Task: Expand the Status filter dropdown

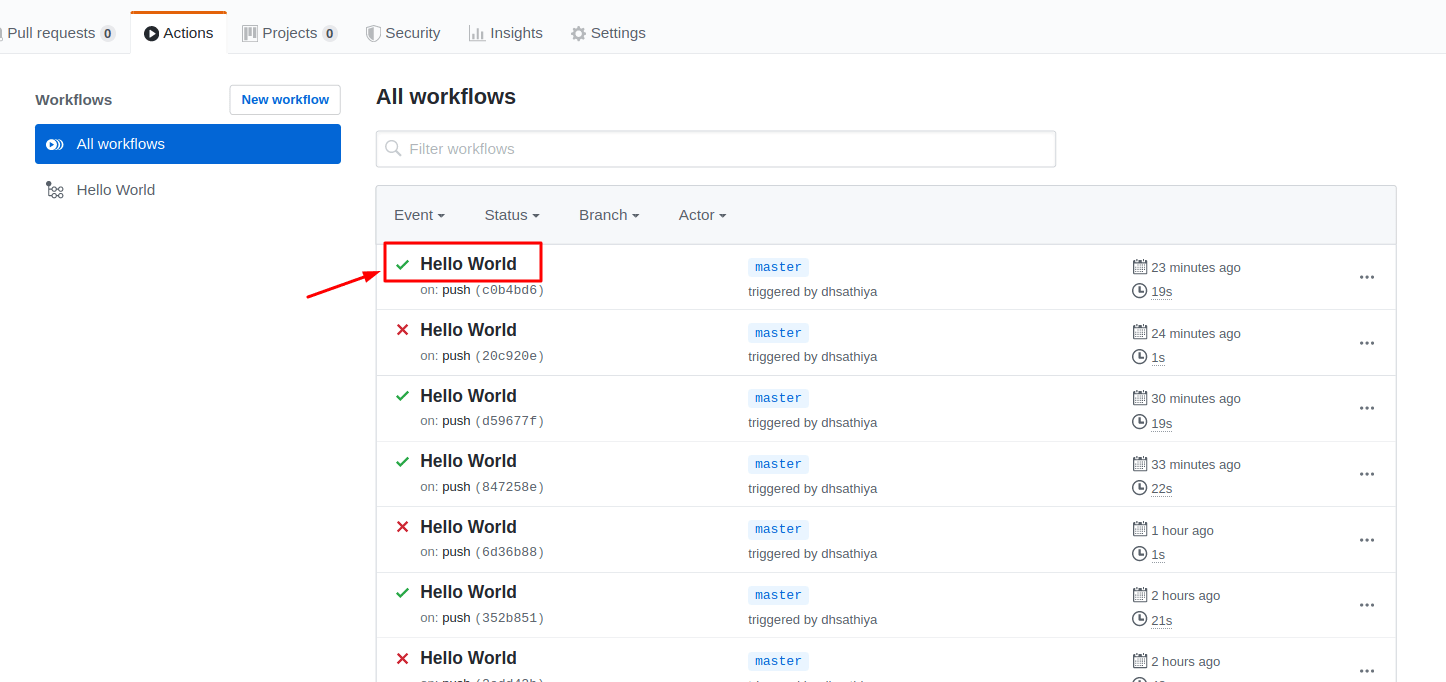Action: coord(512,215)
